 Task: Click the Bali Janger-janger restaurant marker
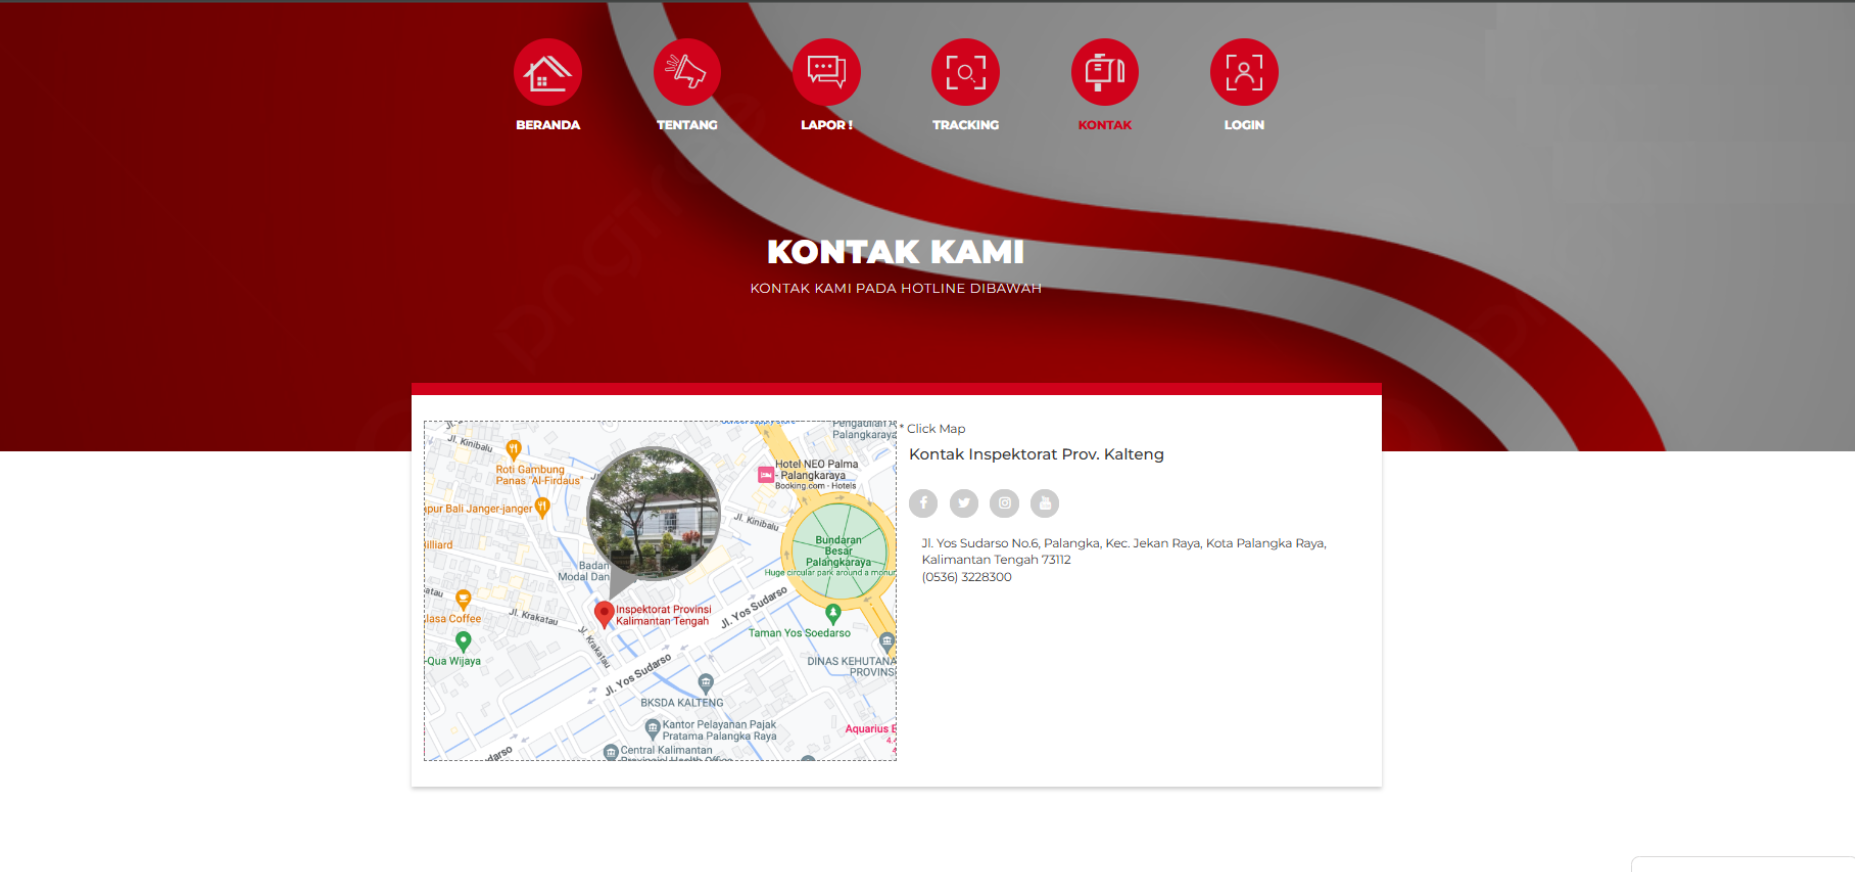point(542,508)
